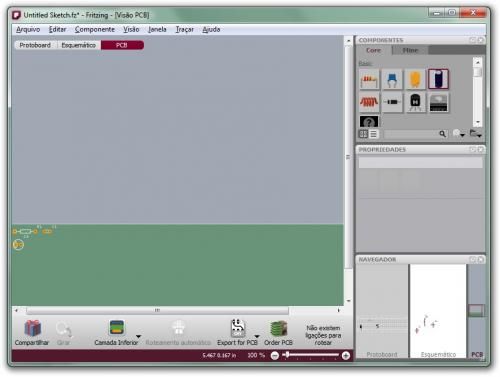
Task: Toggle to the Protoboard view
Action: click(x=35, y=45)
